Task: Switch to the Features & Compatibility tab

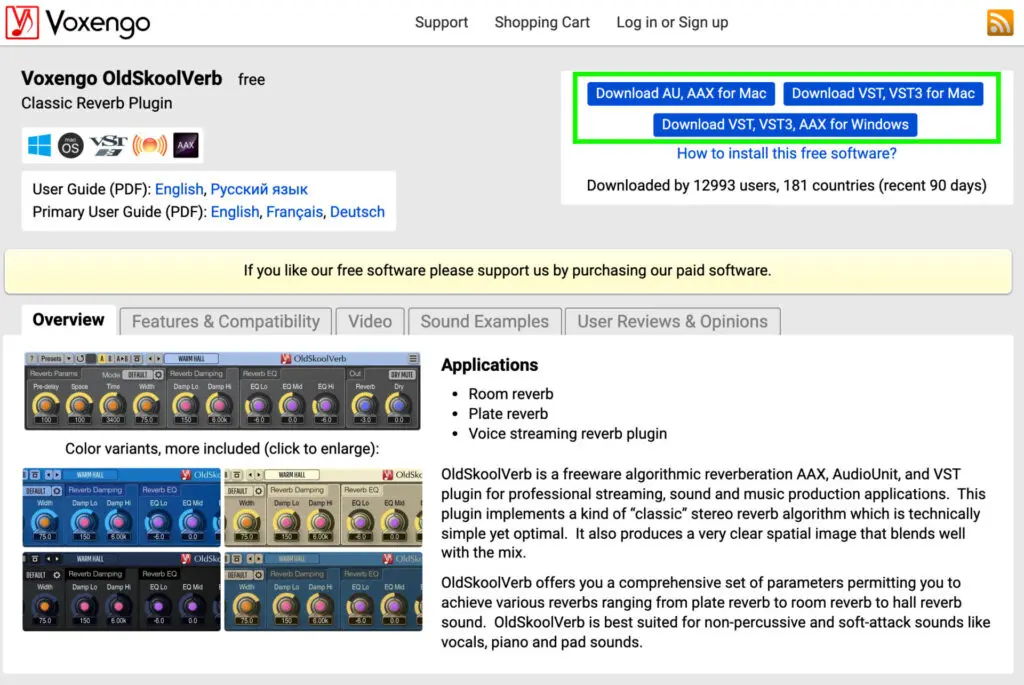Action: coord(225,321)
